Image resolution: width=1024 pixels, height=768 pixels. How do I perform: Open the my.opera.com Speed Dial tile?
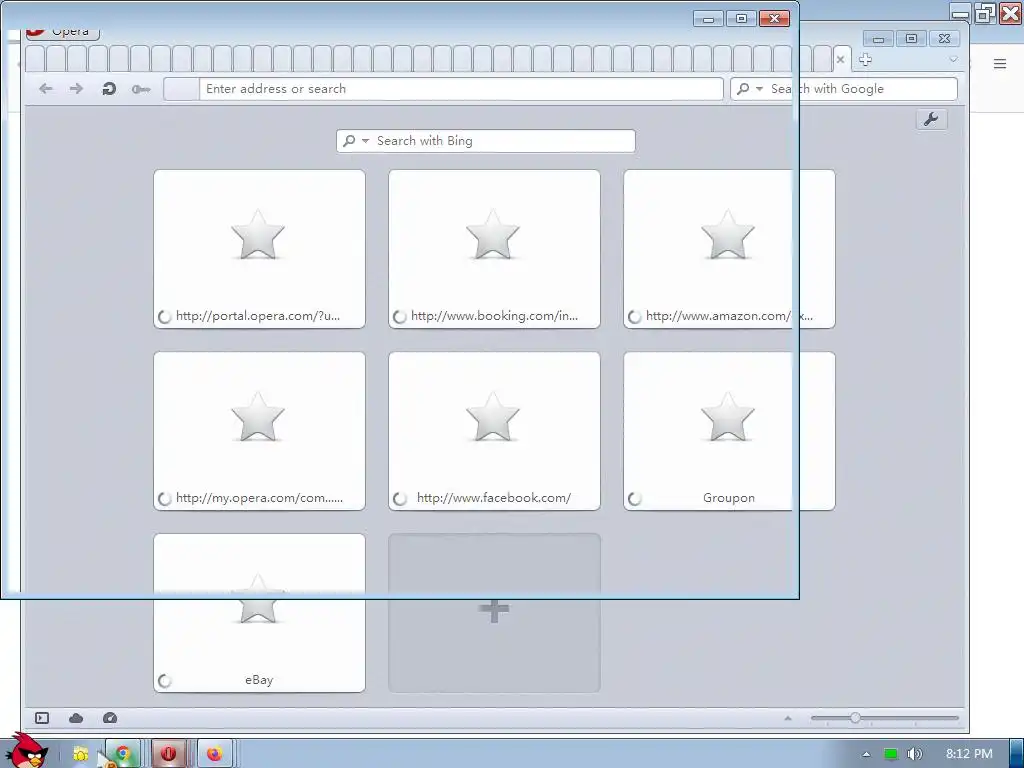[x=259, y=431]
